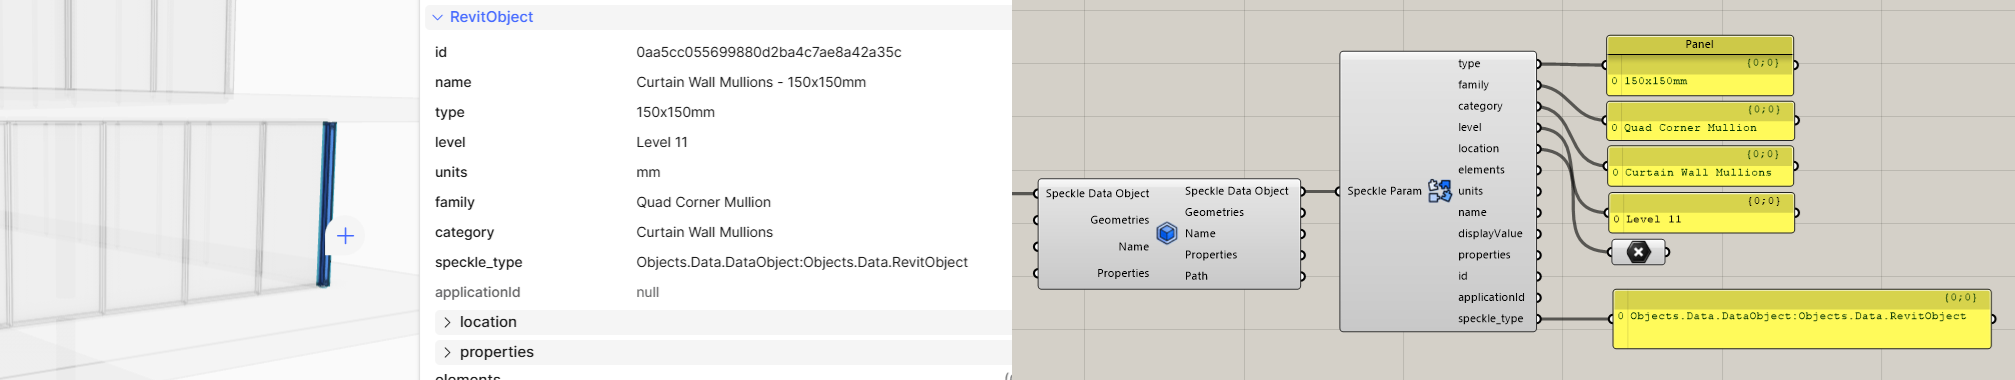Click the X error node icon
The height and width of the screenshot is (380, 2015).
1638,252
